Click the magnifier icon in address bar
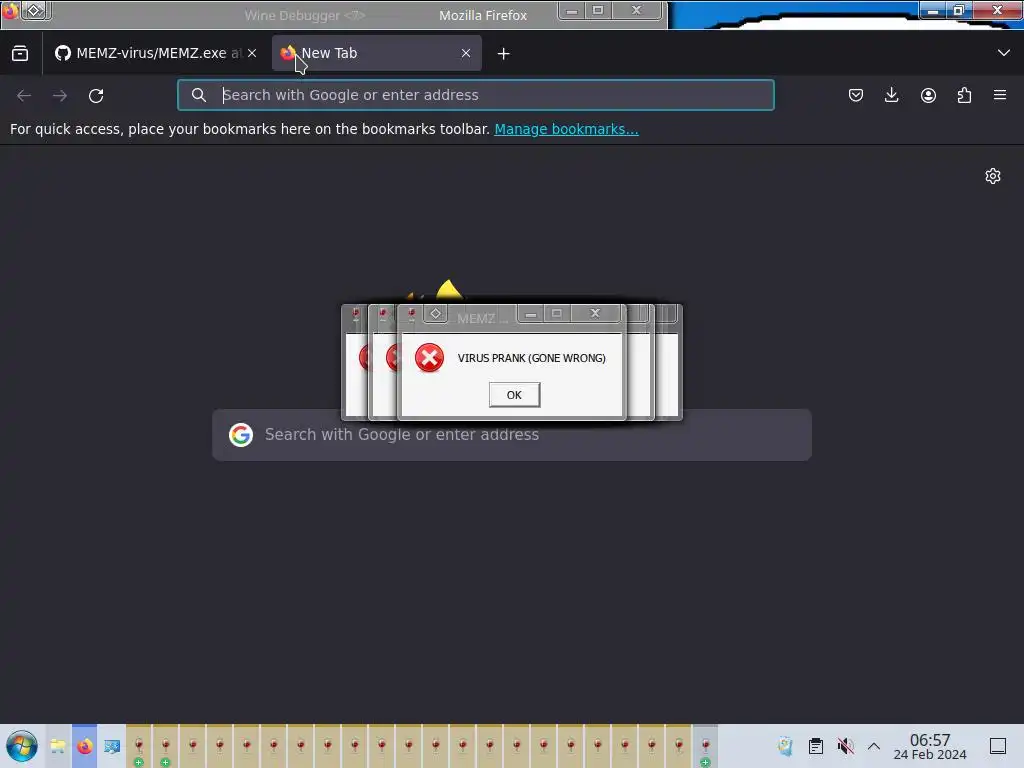 click(199, 95)
